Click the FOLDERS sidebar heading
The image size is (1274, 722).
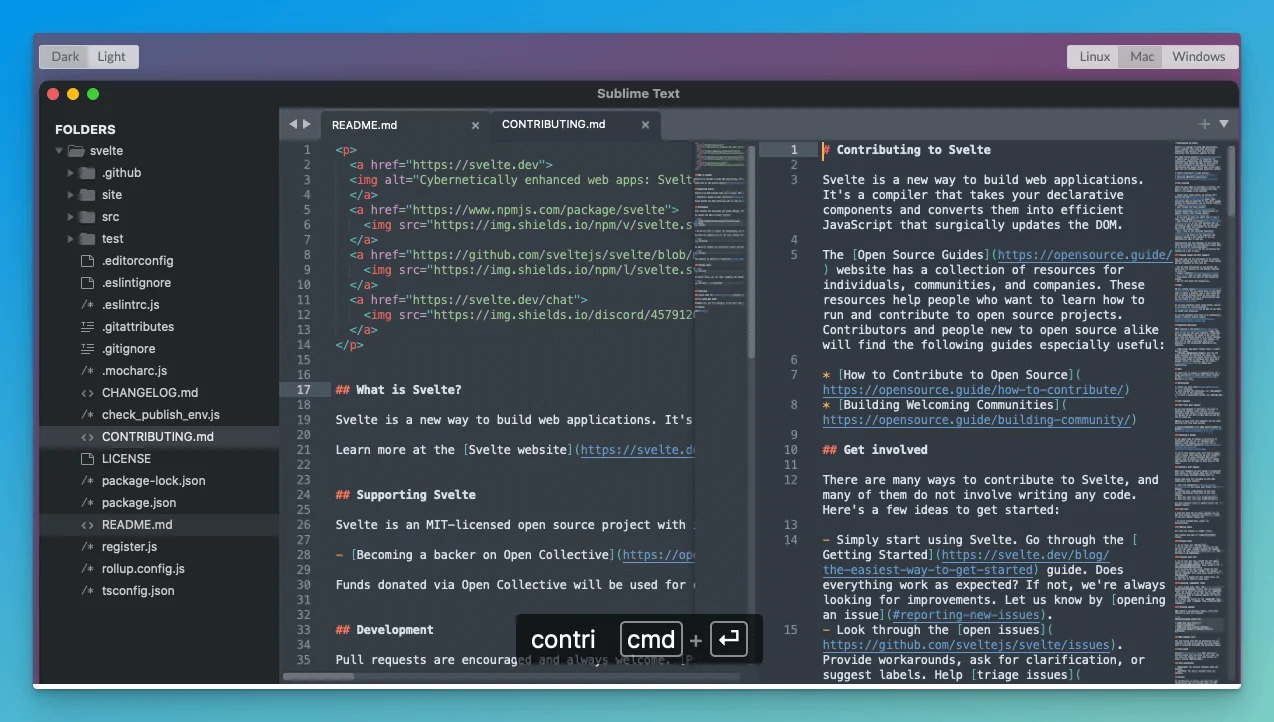[x=85, y=130]
